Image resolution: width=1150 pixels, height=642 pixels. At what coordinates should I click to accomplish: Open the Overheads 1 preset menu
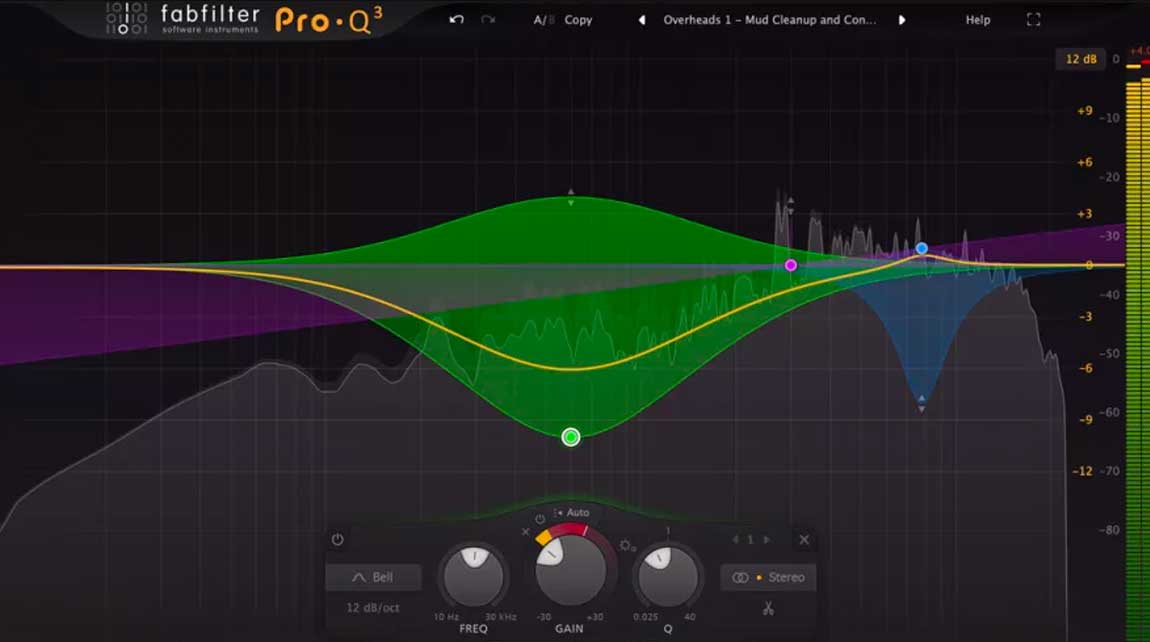[x=769, y=20]
